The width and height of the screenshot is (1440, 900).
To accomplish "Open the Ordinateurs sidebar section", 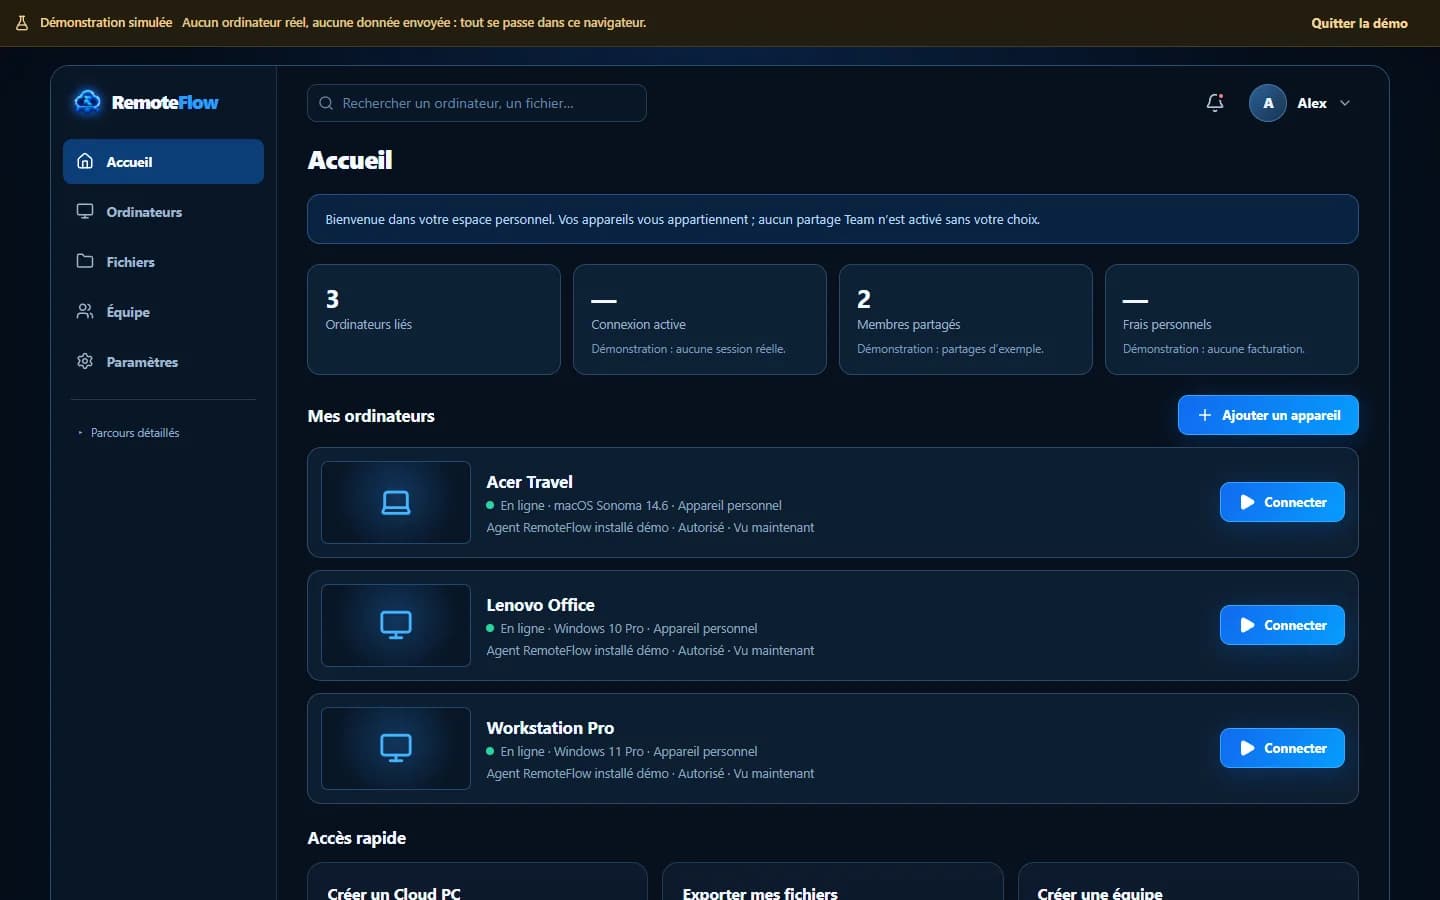I will click(x=163, y=212).
